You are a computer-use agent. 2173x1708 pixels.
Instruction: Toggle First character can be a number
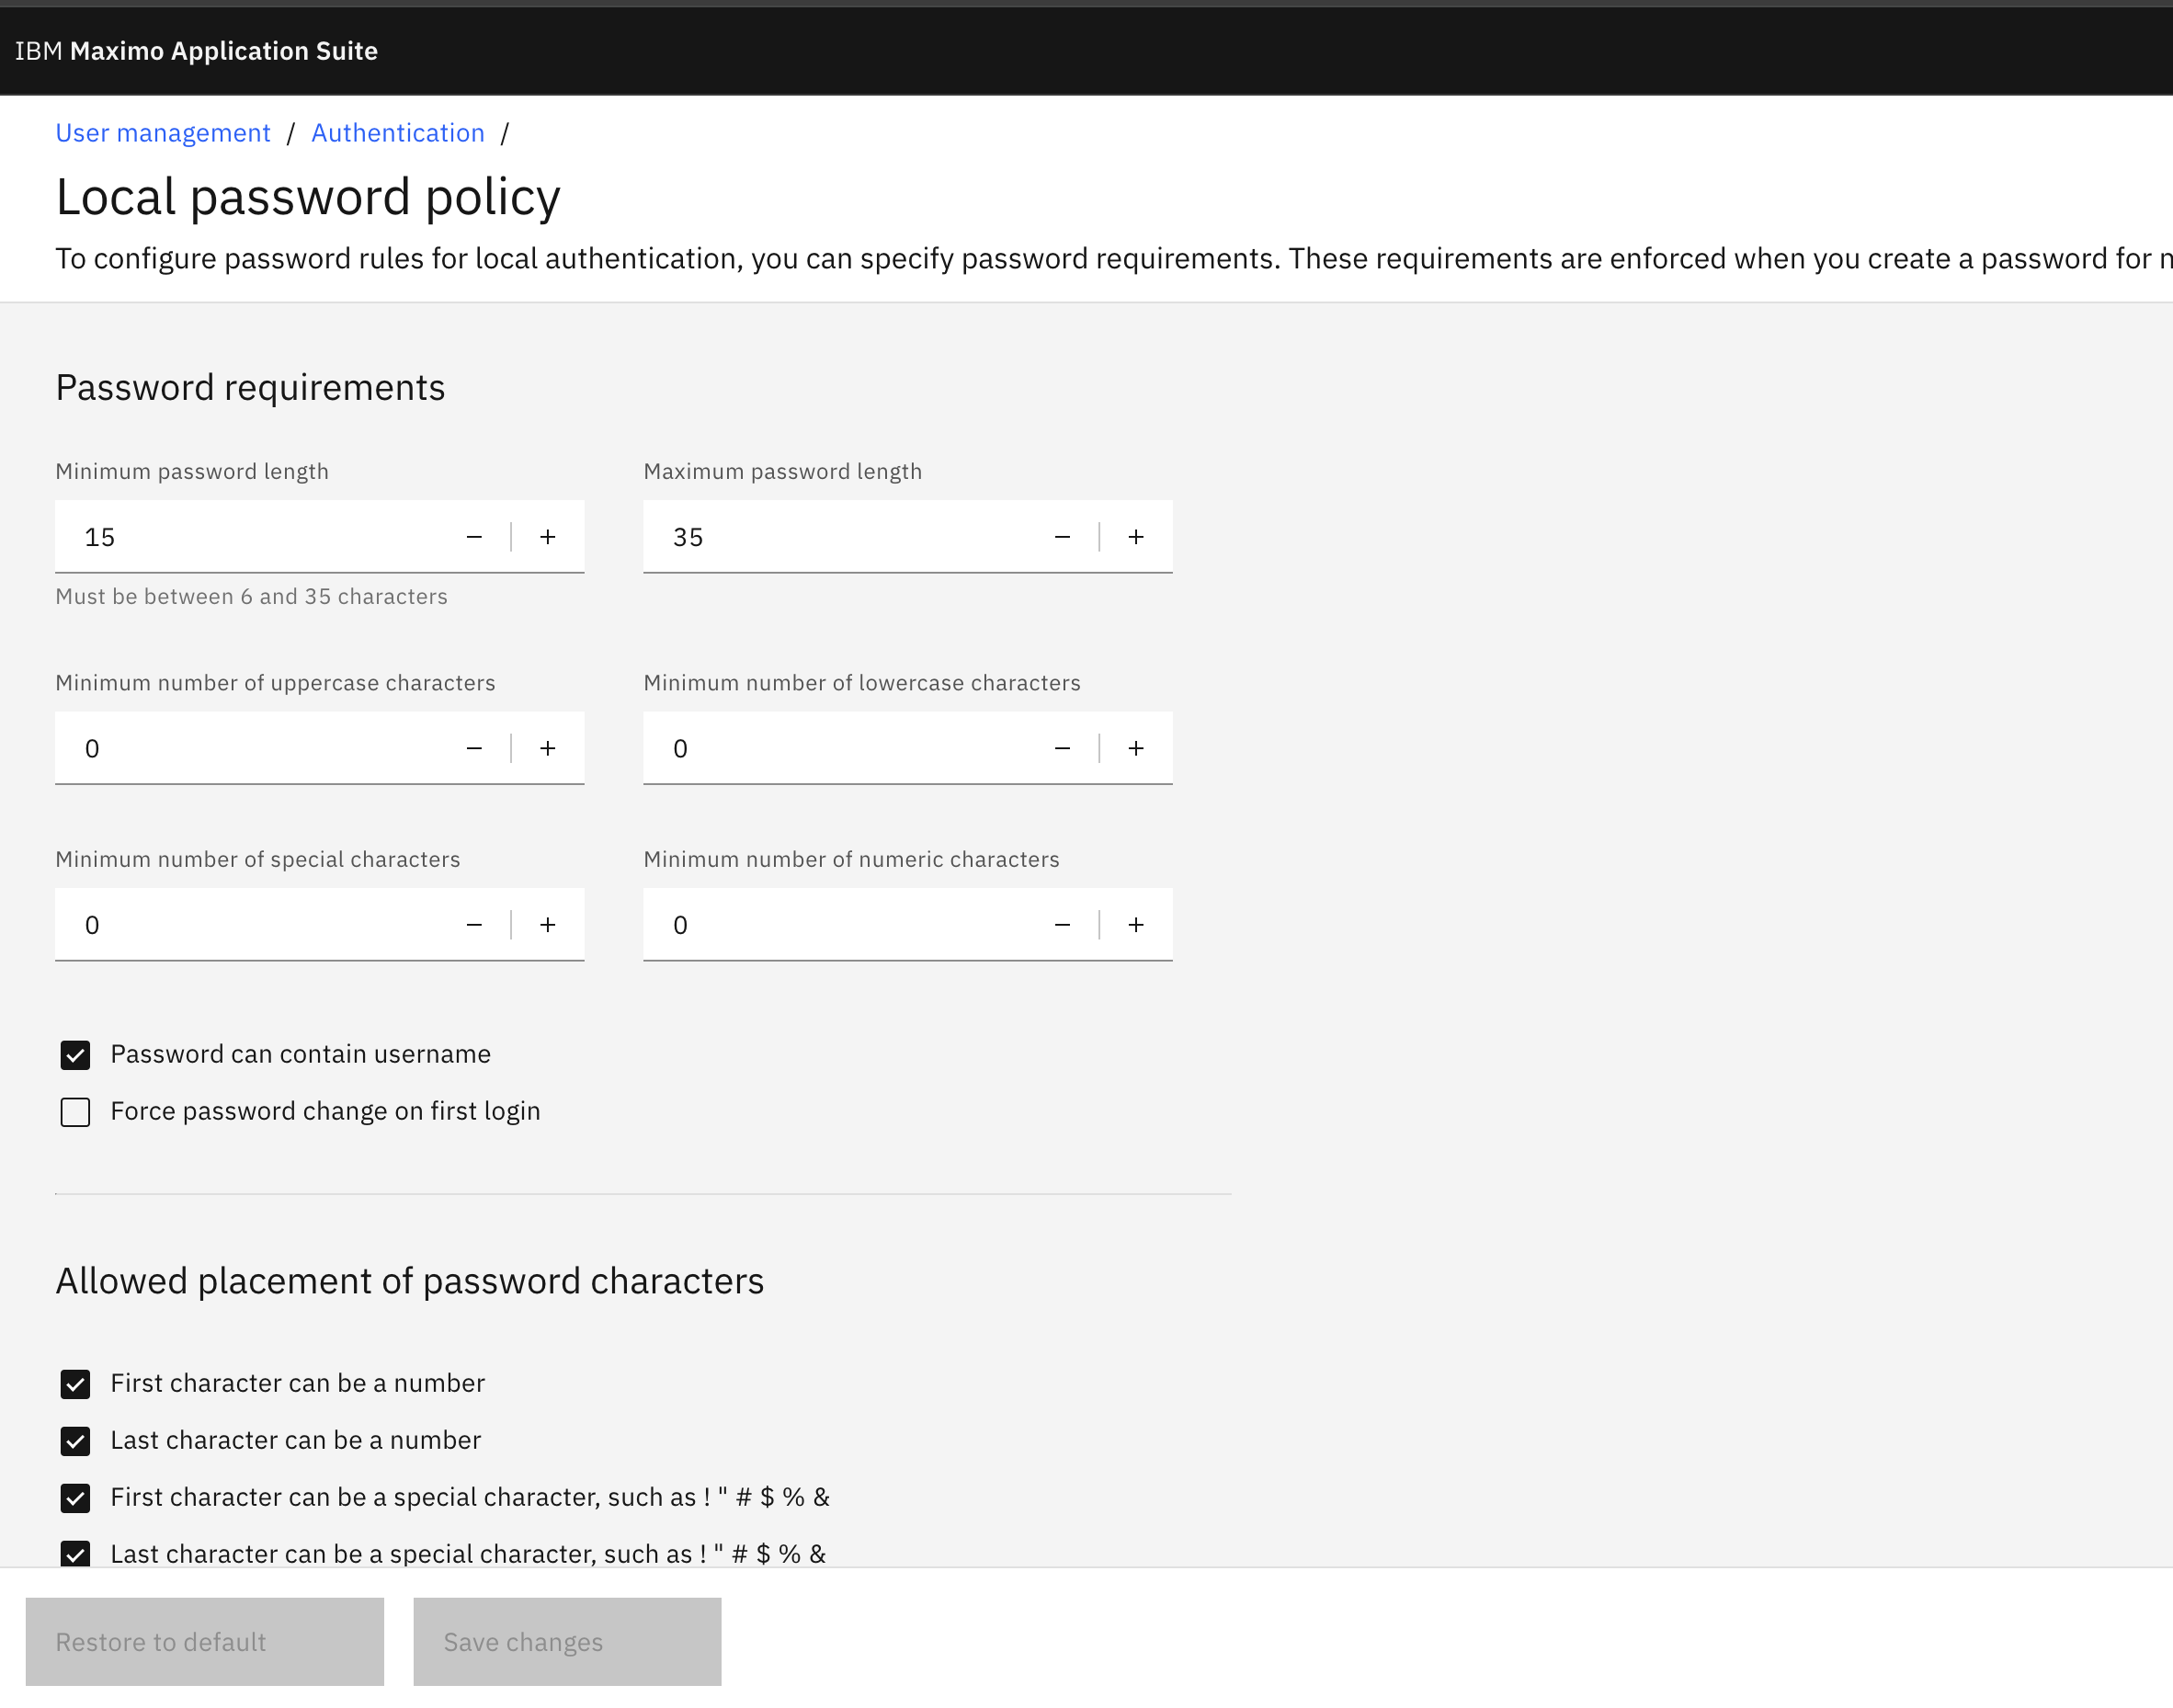click(76, 1384)
